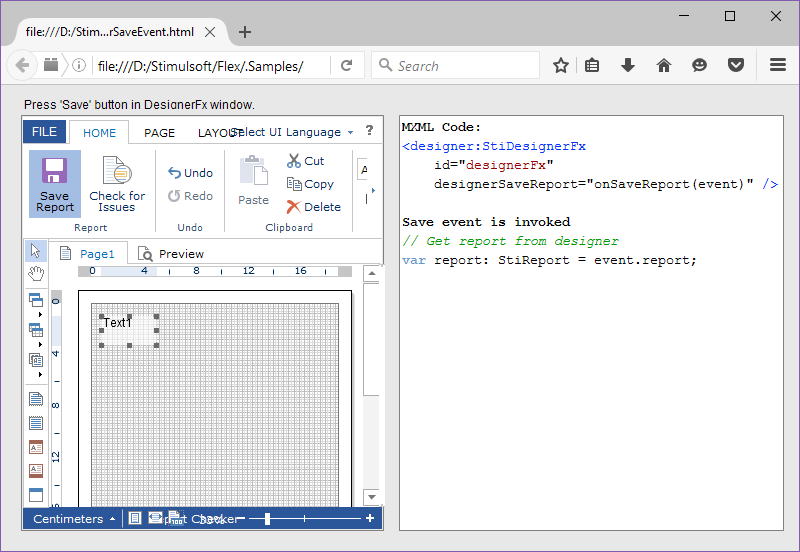The height and width of the screenshot is (552, 800).
Task: Bookmark this page with star icon
Action: coord(561,65)
